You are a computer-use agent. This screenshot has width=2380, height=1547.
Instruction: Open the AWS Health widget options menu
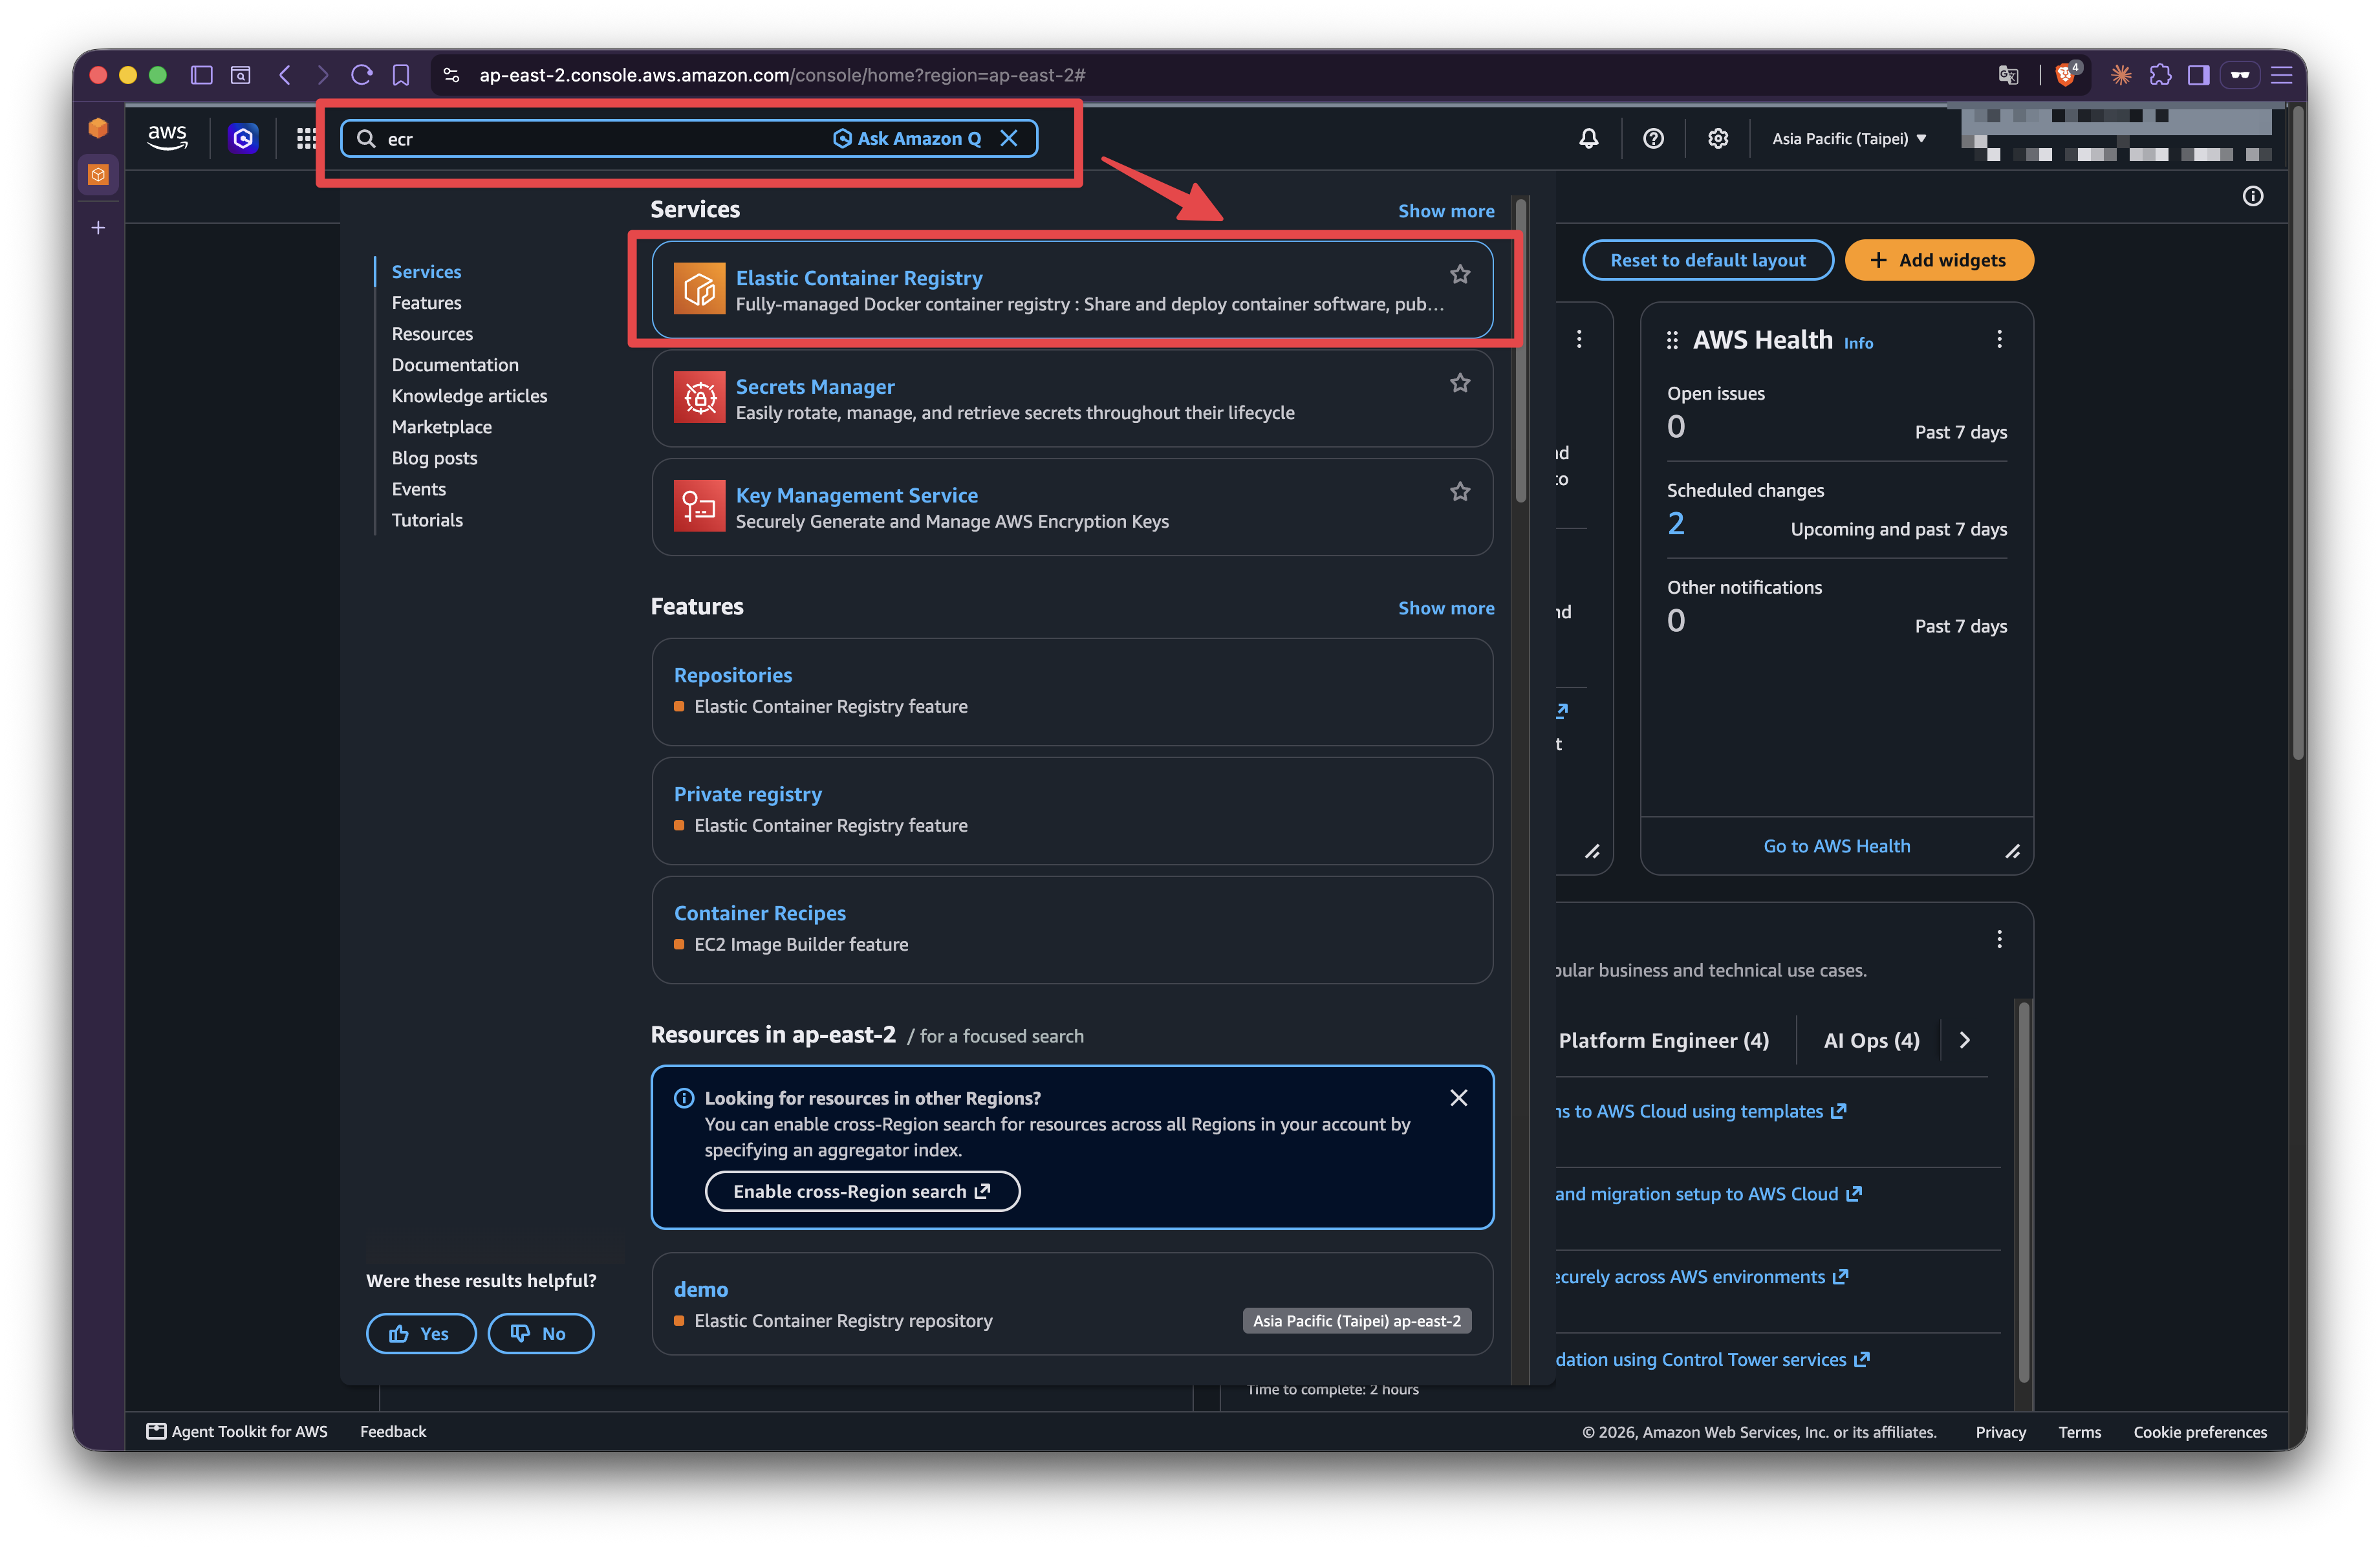click(1999, 339)
